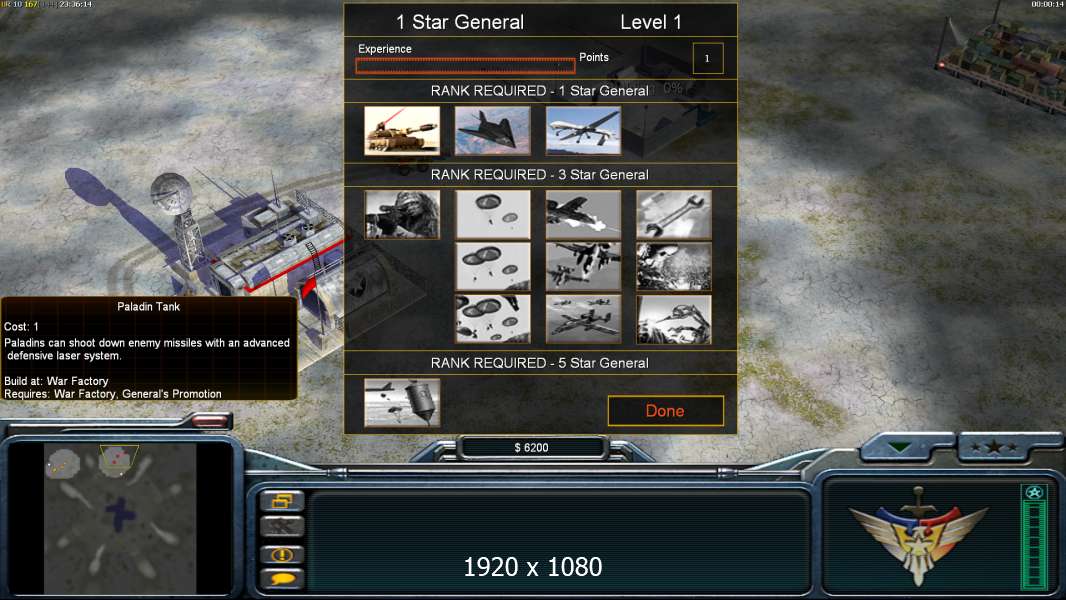Image resolution: width=1066 pixels, height=600 pixels.
Task: Select the Fuel Air Bomb icon
Action: [x=402, y=403]
